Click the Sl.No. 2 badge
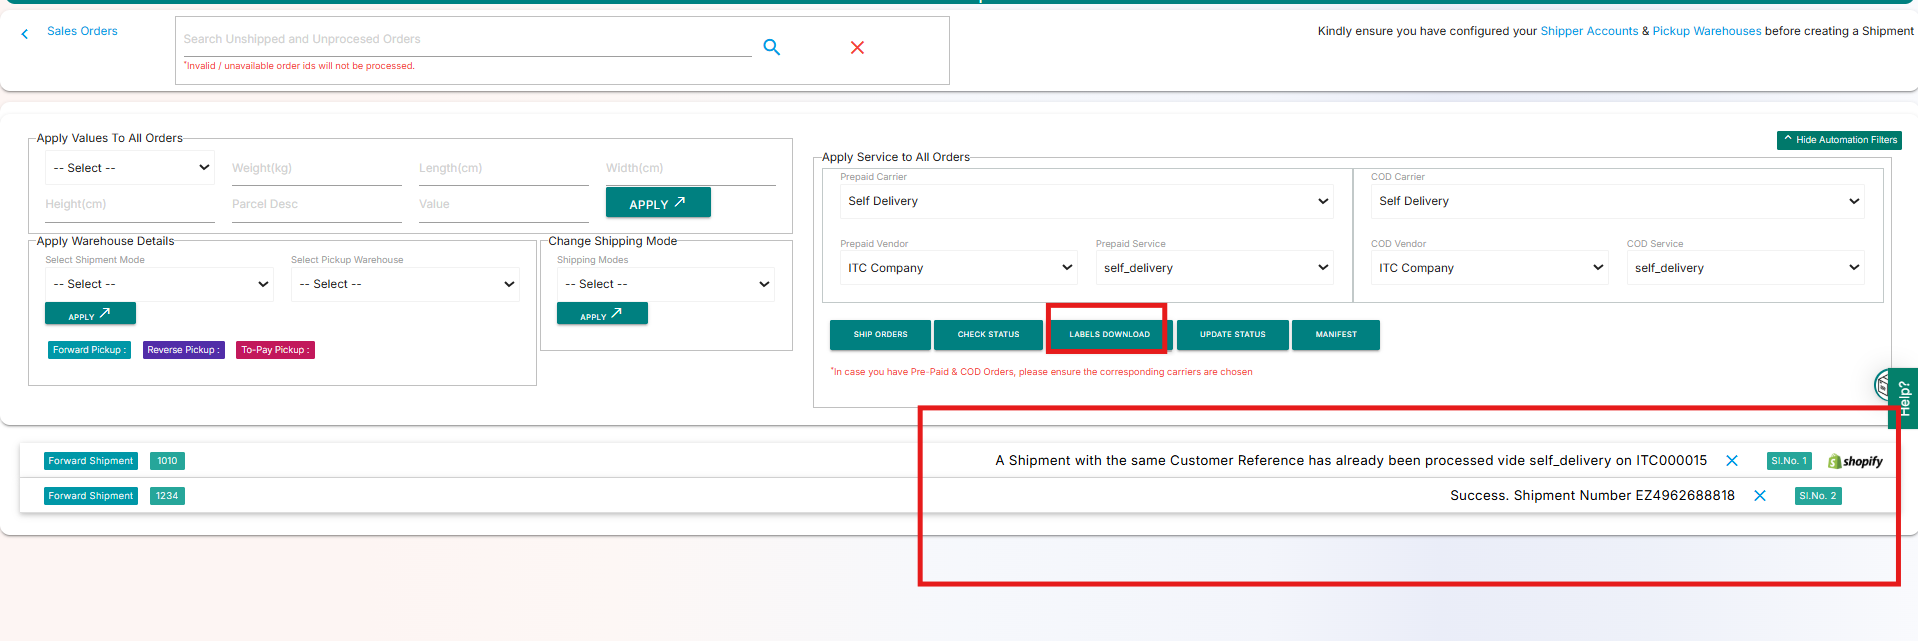The image size is (1918, 641). [1818, 496]
